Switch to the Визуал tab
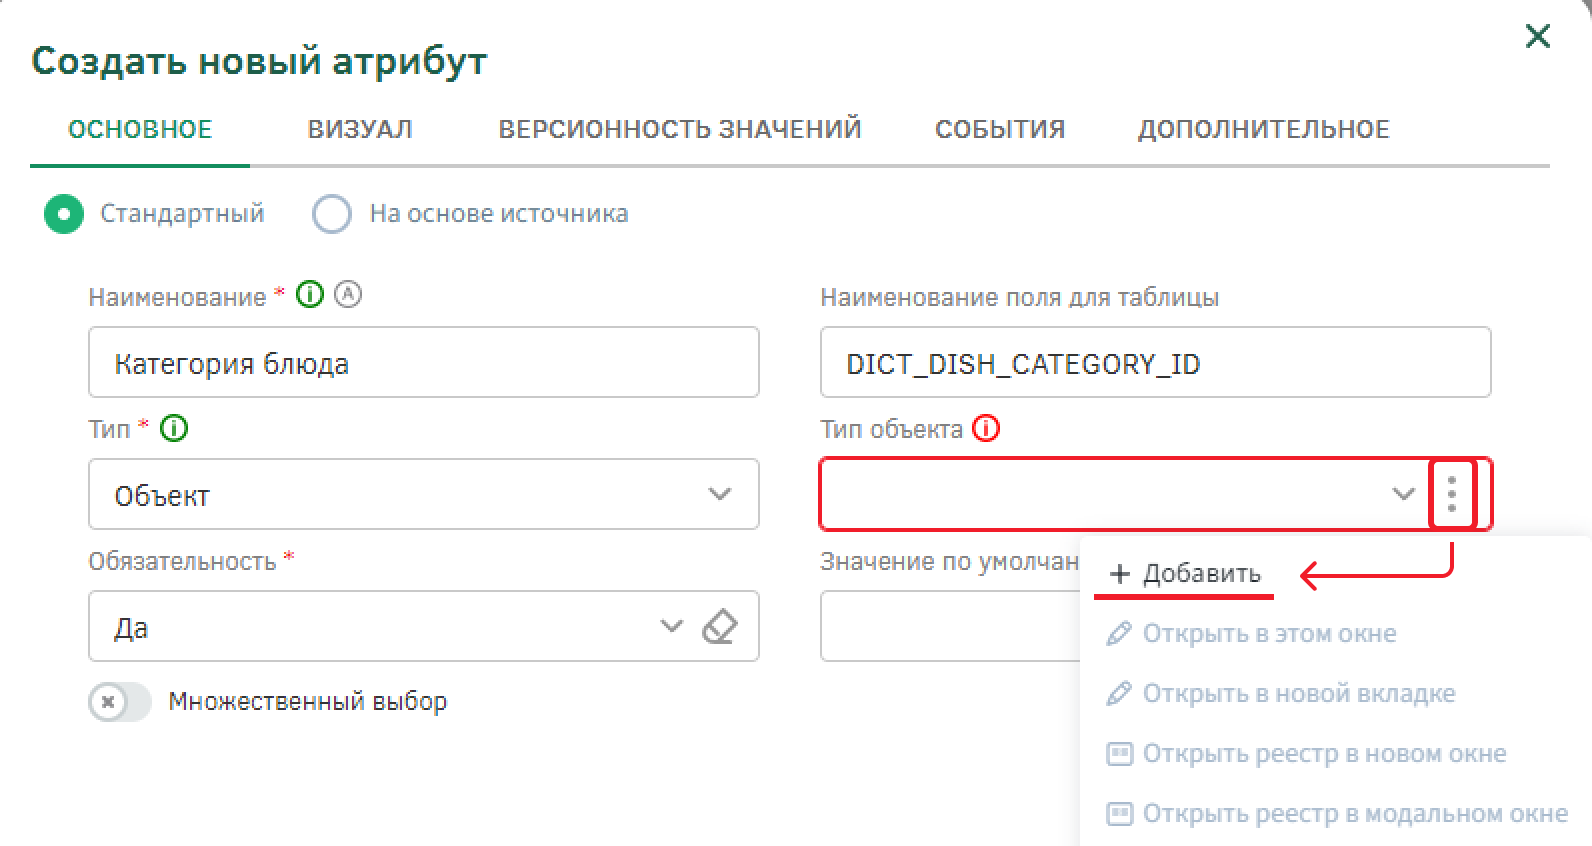This screenshot has width=1592, height=846. pos(360,130)
